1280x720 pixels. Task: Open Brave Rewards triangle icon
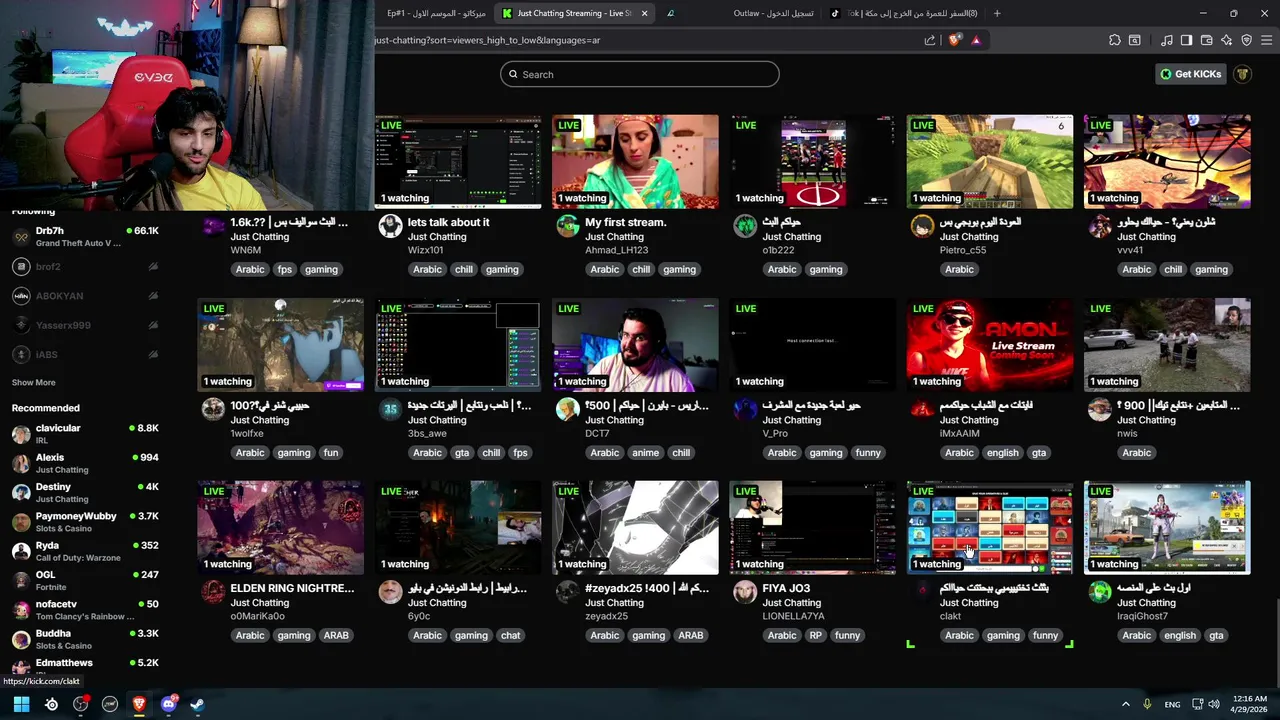coord(976,40)
